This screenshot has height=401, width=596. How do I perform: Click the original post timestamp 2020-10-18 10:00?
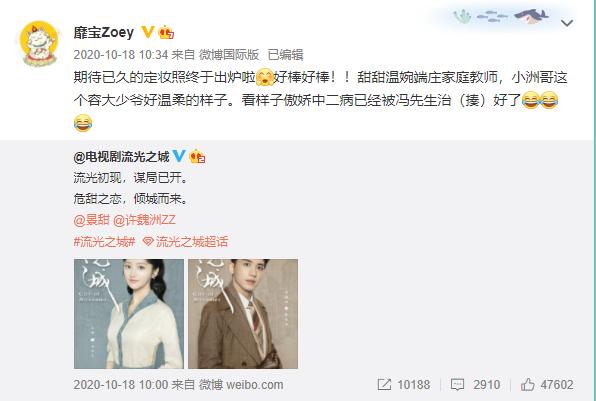(x=120, y=385)
